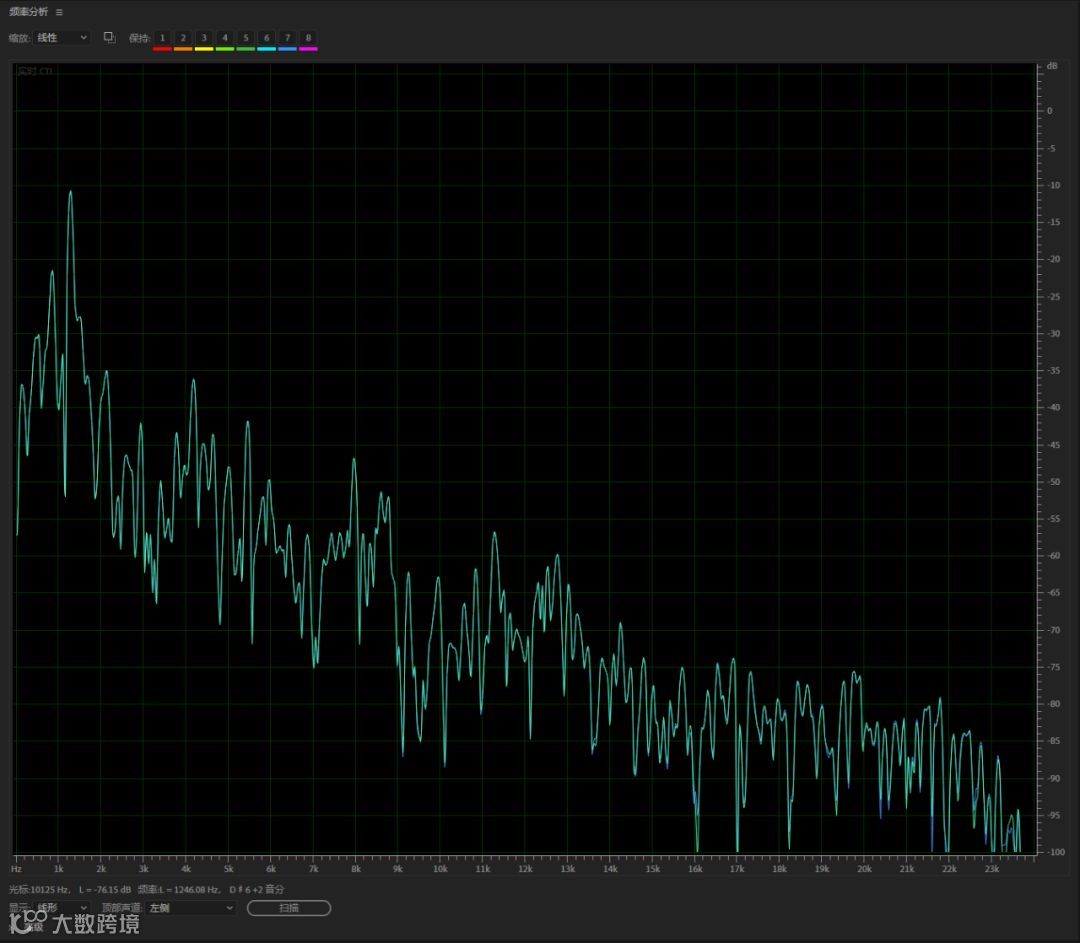The width and height of the screenshot is (1080, 943).
Task: Open the 频率分析 panel menu icon
Action: [59, 12]
